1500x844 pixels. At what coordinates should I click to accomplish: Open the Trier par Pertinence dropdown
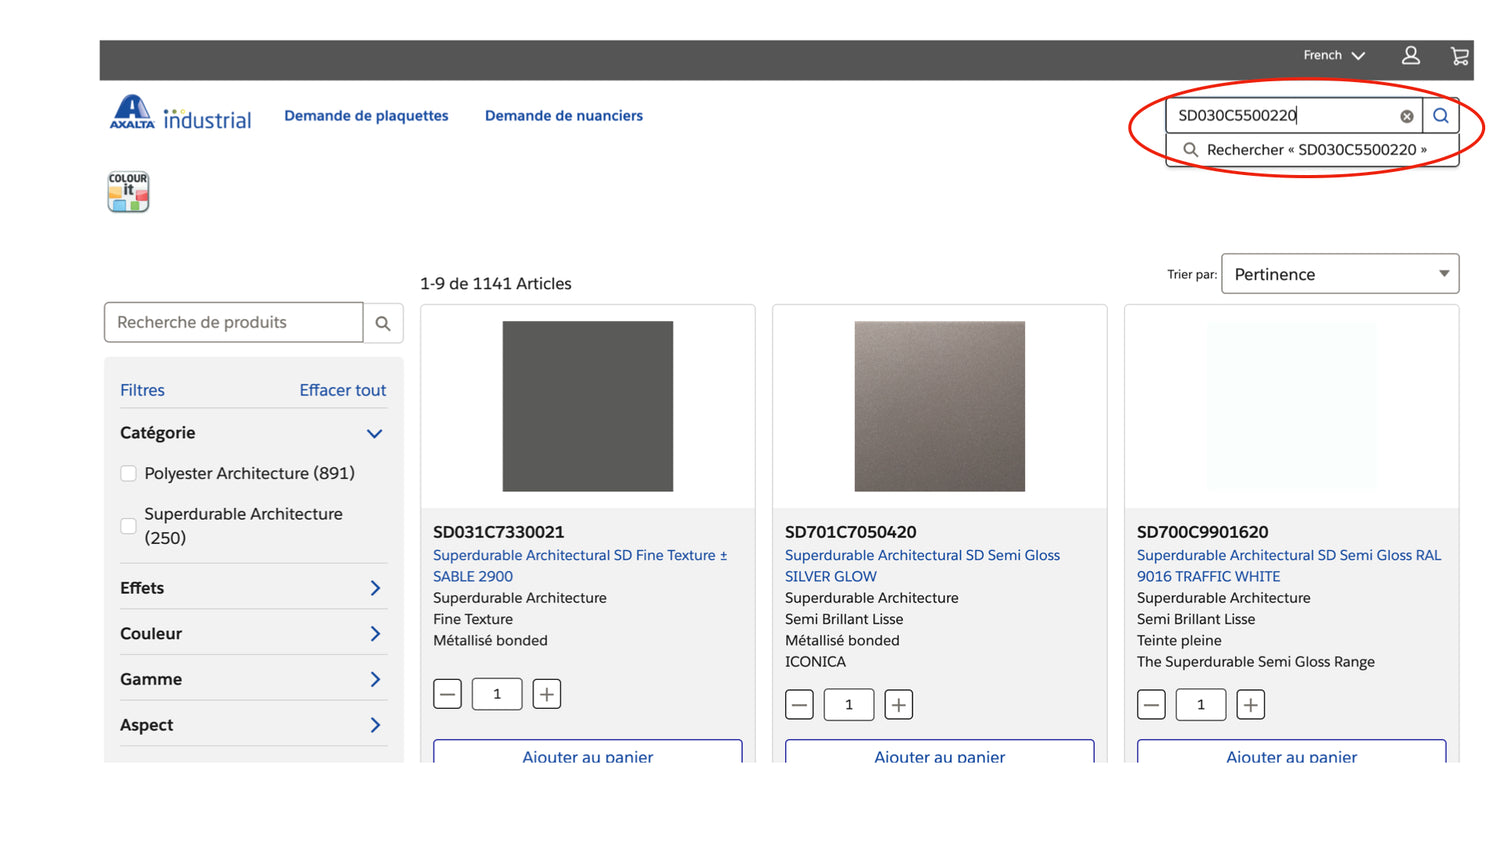point(1339,274)
